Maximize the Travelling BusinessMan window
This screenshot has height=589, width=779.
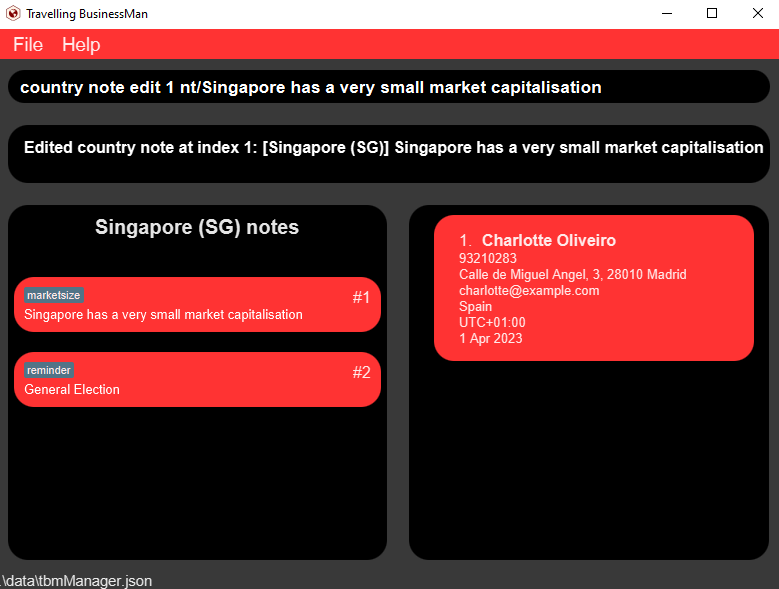[712, 13]
